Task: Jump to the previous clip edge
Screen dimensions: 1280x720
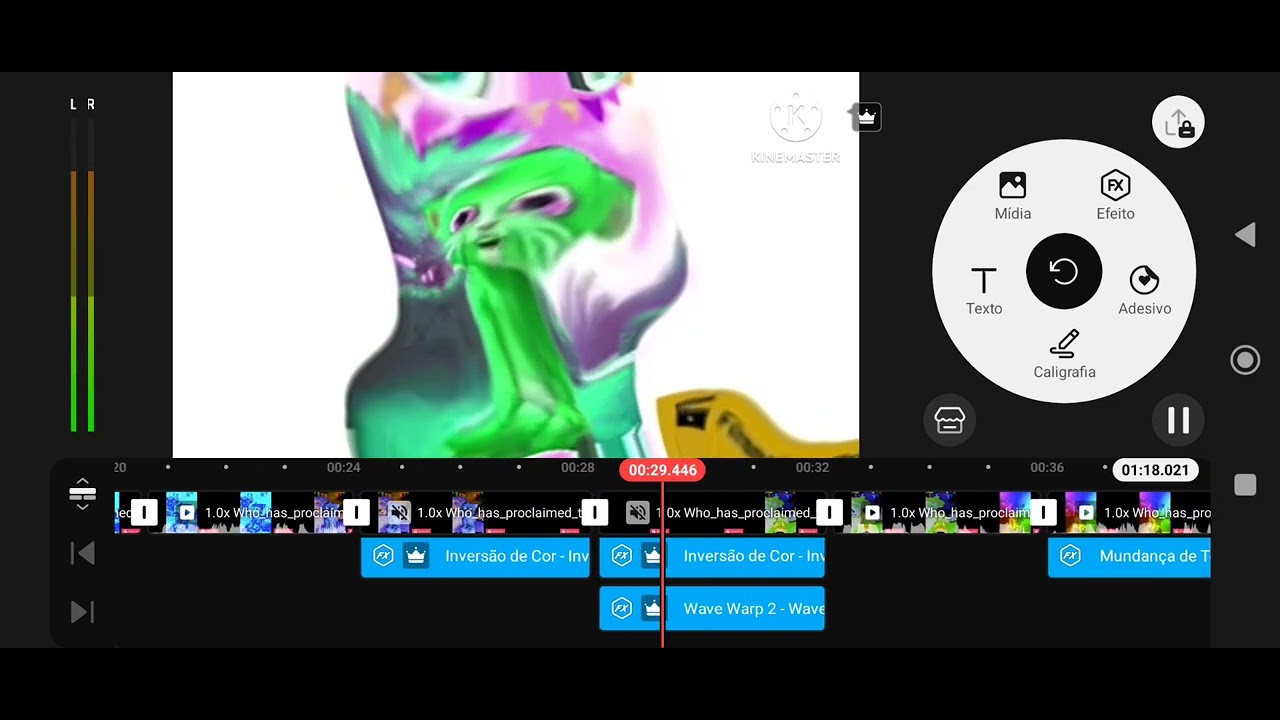Action: (82, 553)
